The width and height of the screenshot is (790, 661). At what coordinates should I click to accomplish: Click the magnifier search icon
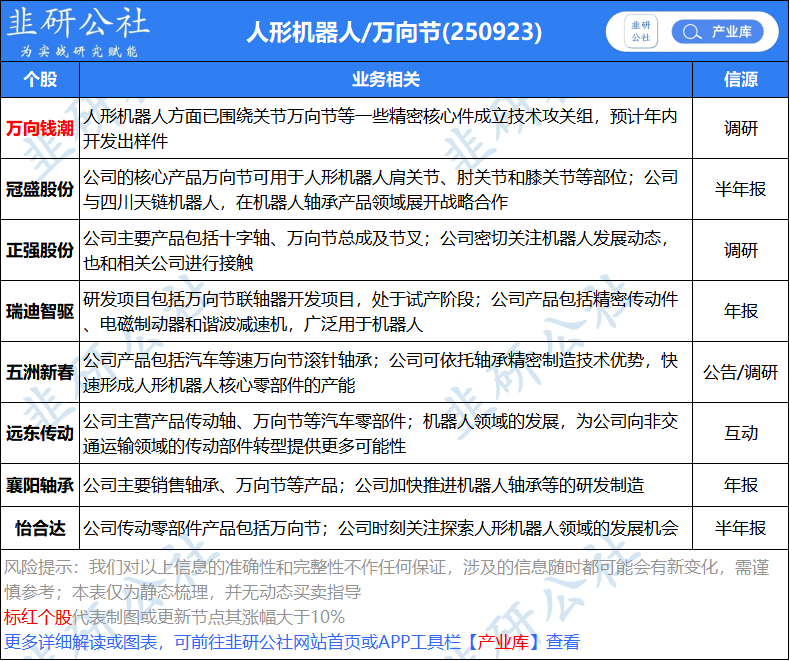point(690,32)
